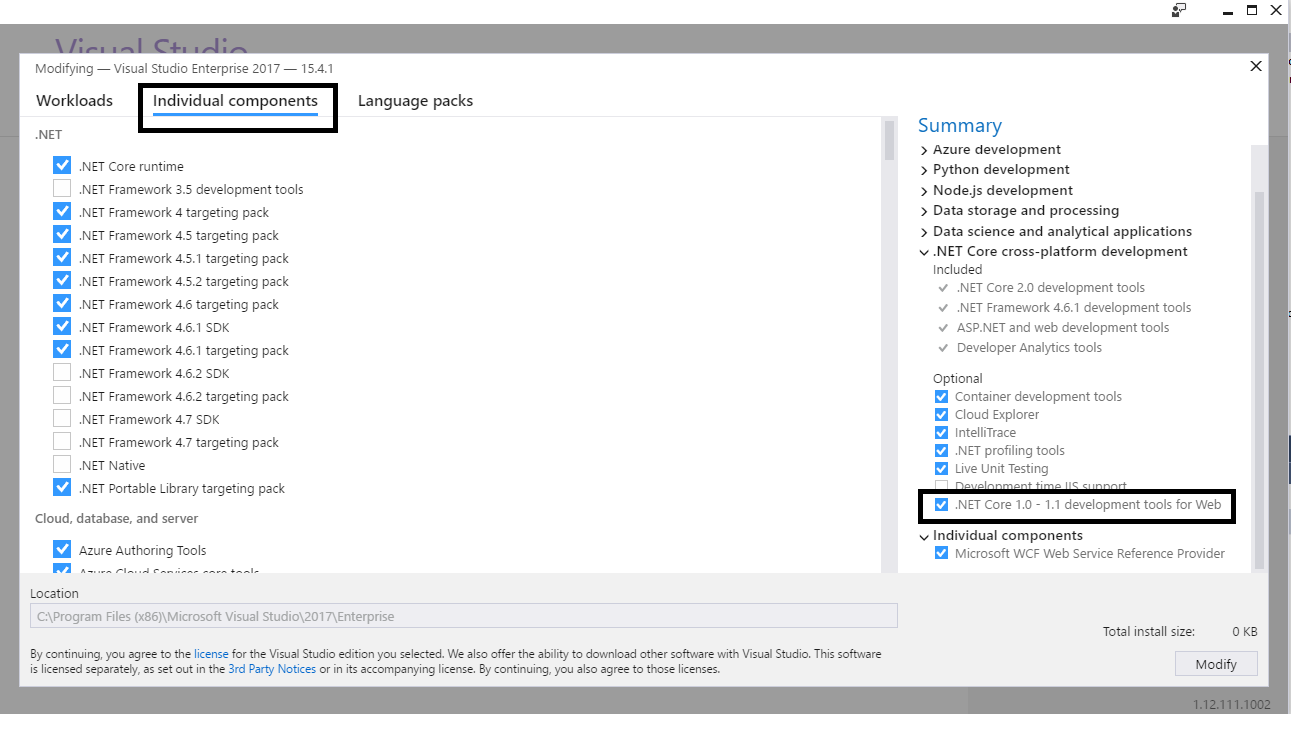This screenshot has width=1292, height=732.
Task: Click the Total install size label
Action: (x=1149, y=632)
